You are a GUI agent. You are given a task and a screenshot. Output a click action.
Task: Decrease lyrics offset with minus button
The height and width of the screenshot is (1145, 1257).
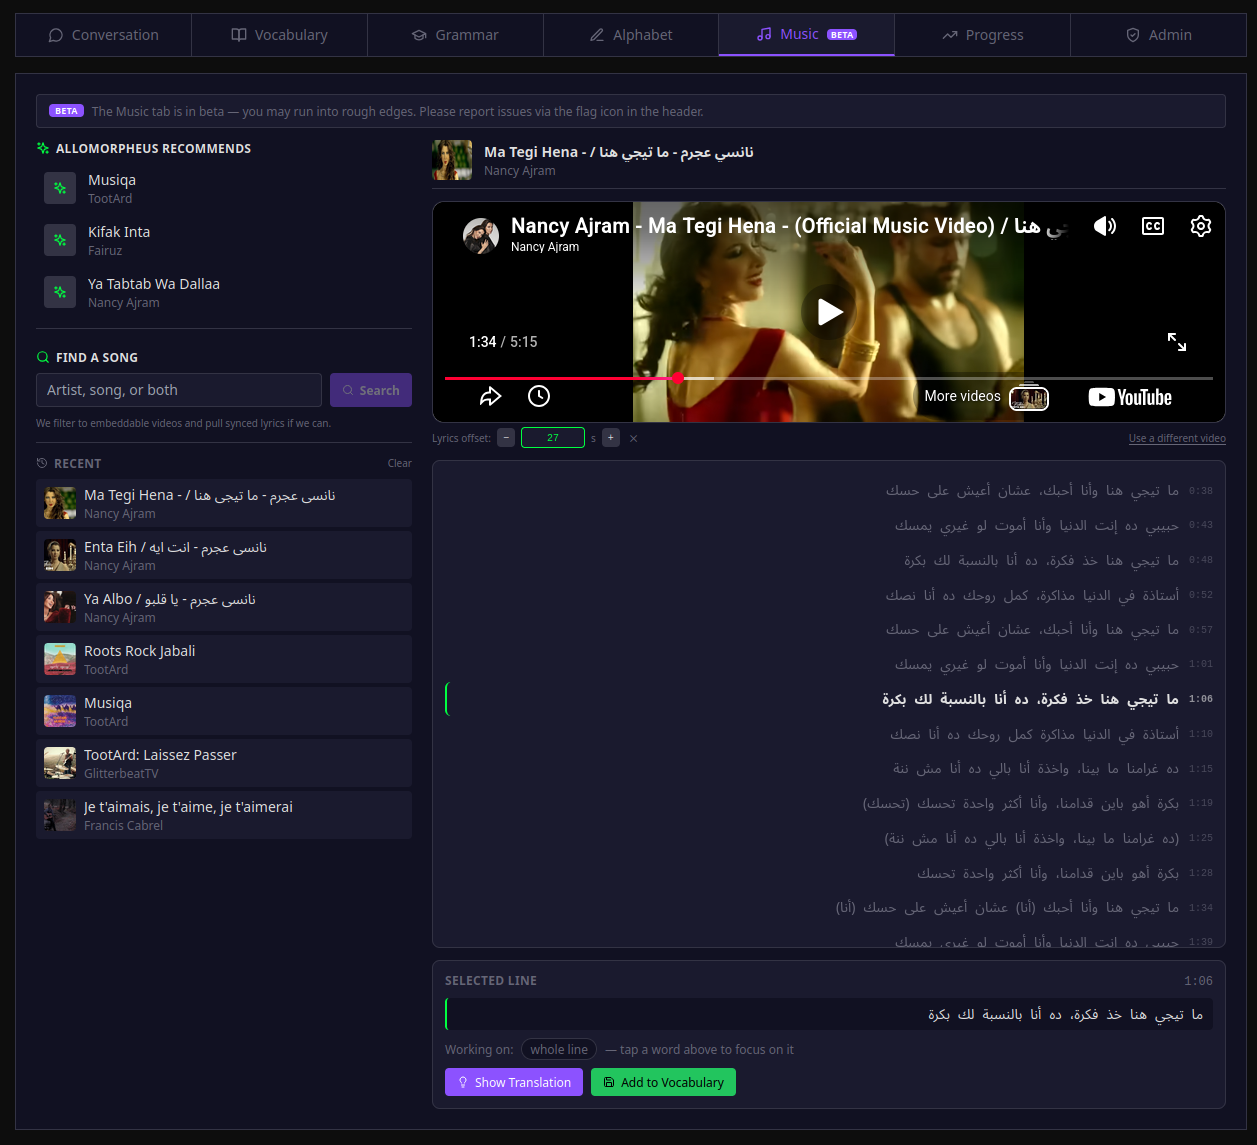[x=506, y=438]
